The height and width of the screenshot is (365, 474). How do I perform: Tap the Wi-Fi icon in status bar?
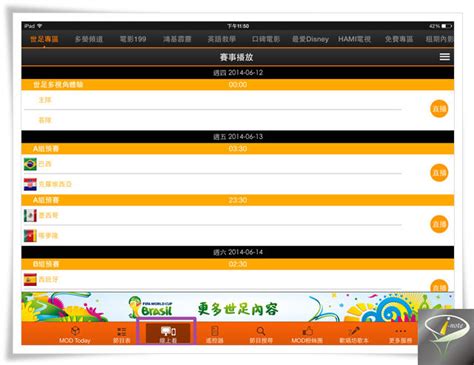[x=40, y=26]
